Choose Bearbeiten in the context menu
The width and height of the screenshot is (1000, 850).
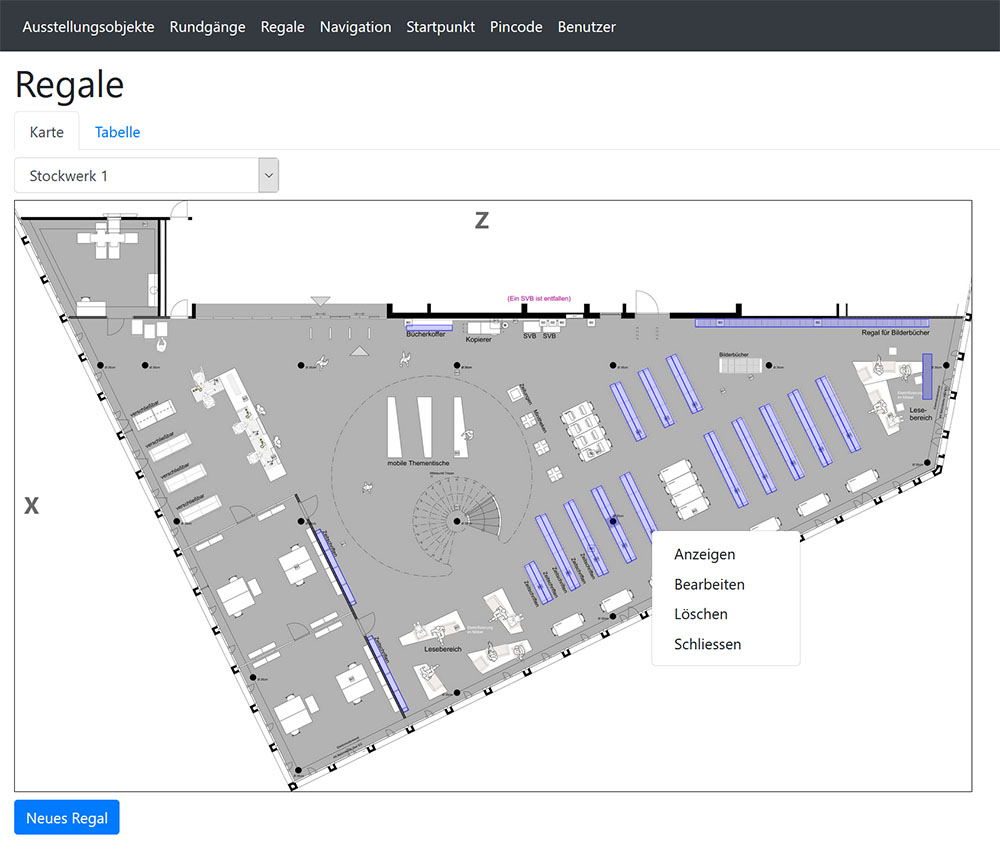pyautogui.click(x=709, y=584)
